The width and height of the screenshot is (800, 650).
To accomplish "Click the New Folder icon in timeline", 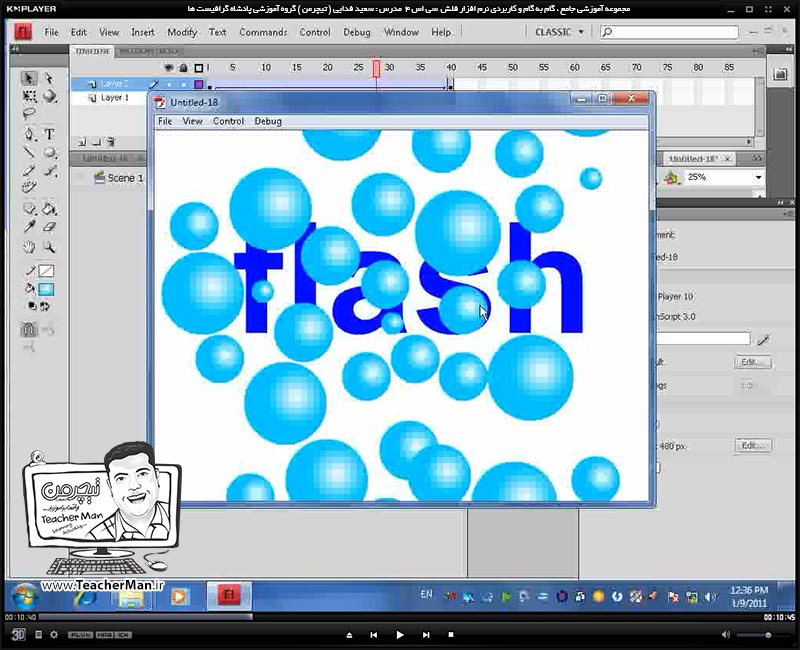I will point(96,142).
